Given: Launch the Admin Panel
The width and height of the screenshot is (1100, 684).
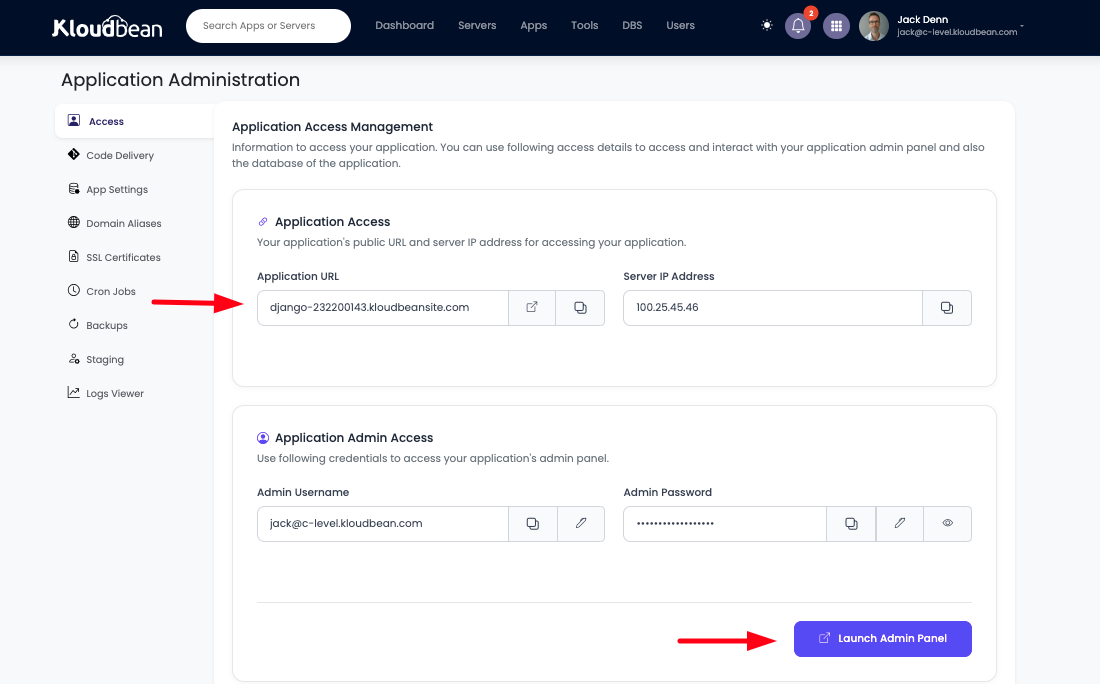Looking at the screenshot, I should 882,639.
